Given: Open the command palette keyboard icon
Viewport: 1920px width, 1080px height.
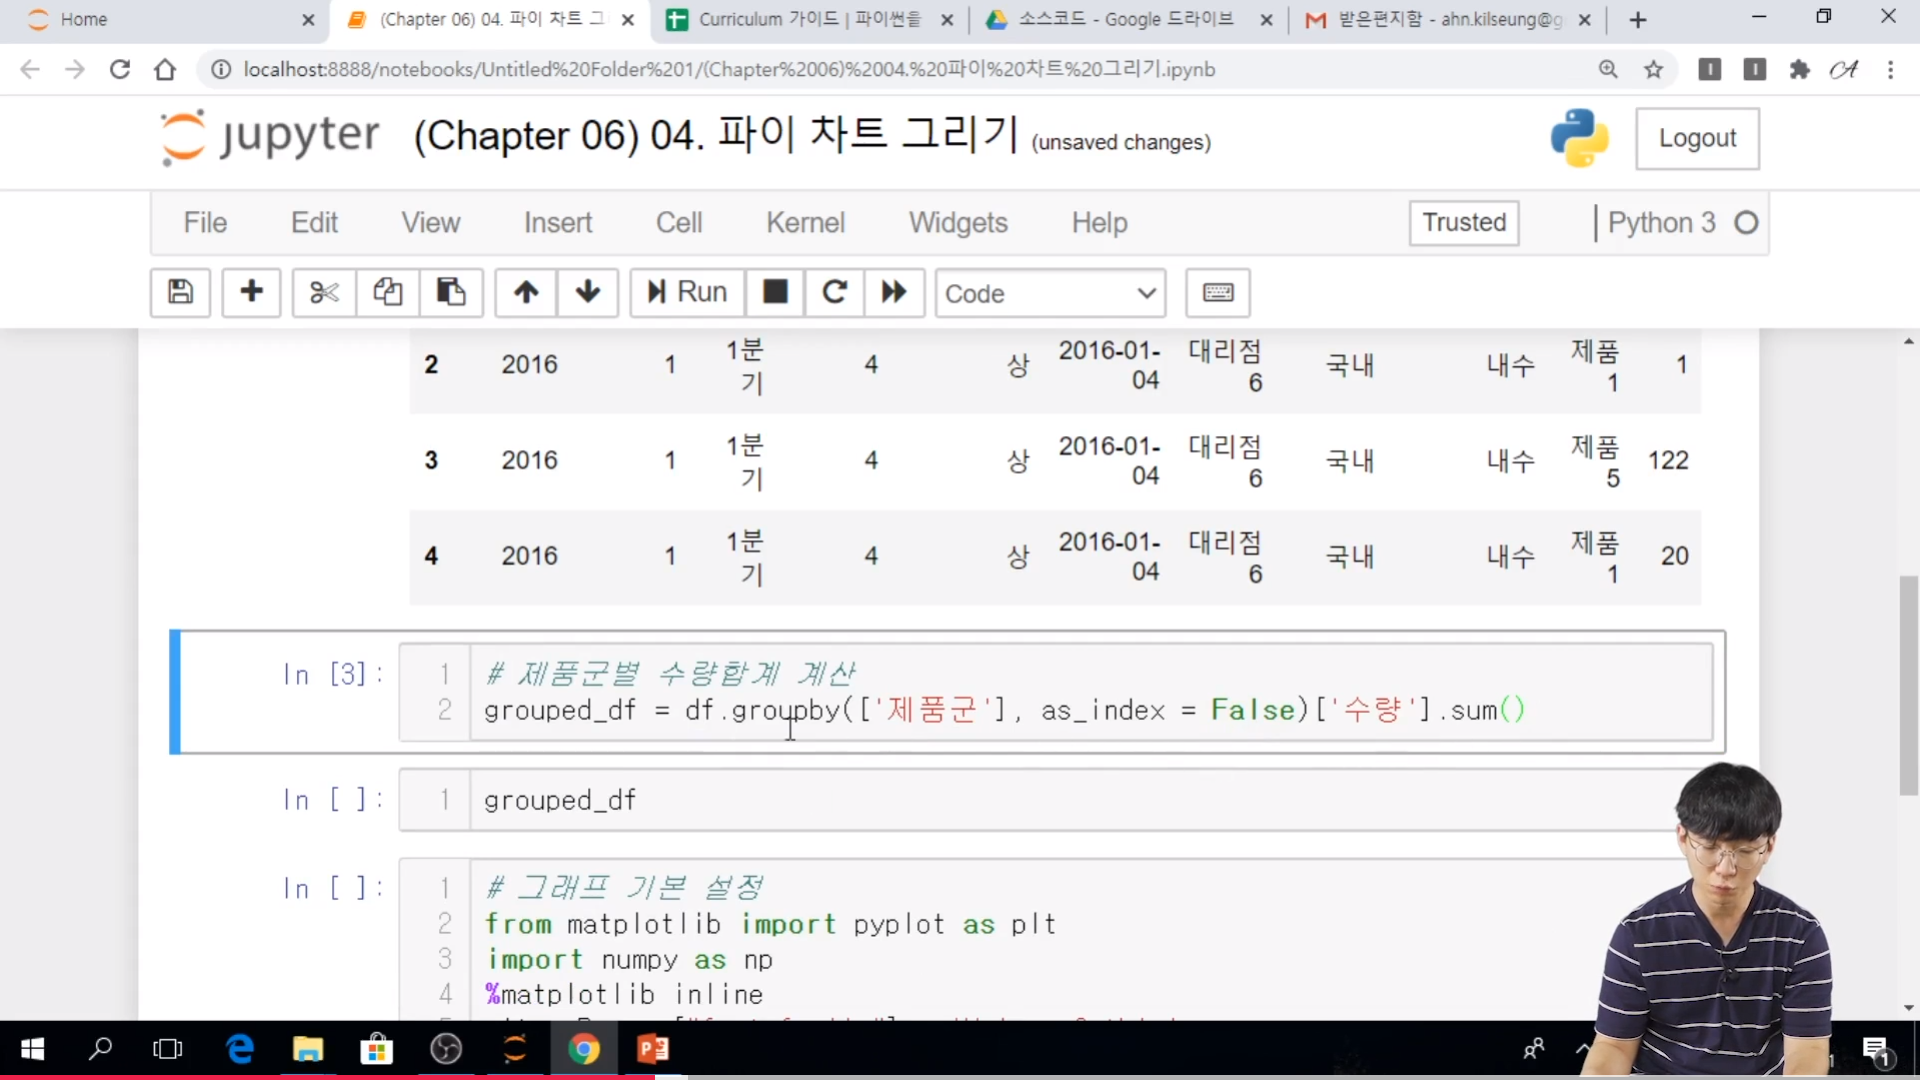Looking at the screenshot, I should [x=1217, y=292].
